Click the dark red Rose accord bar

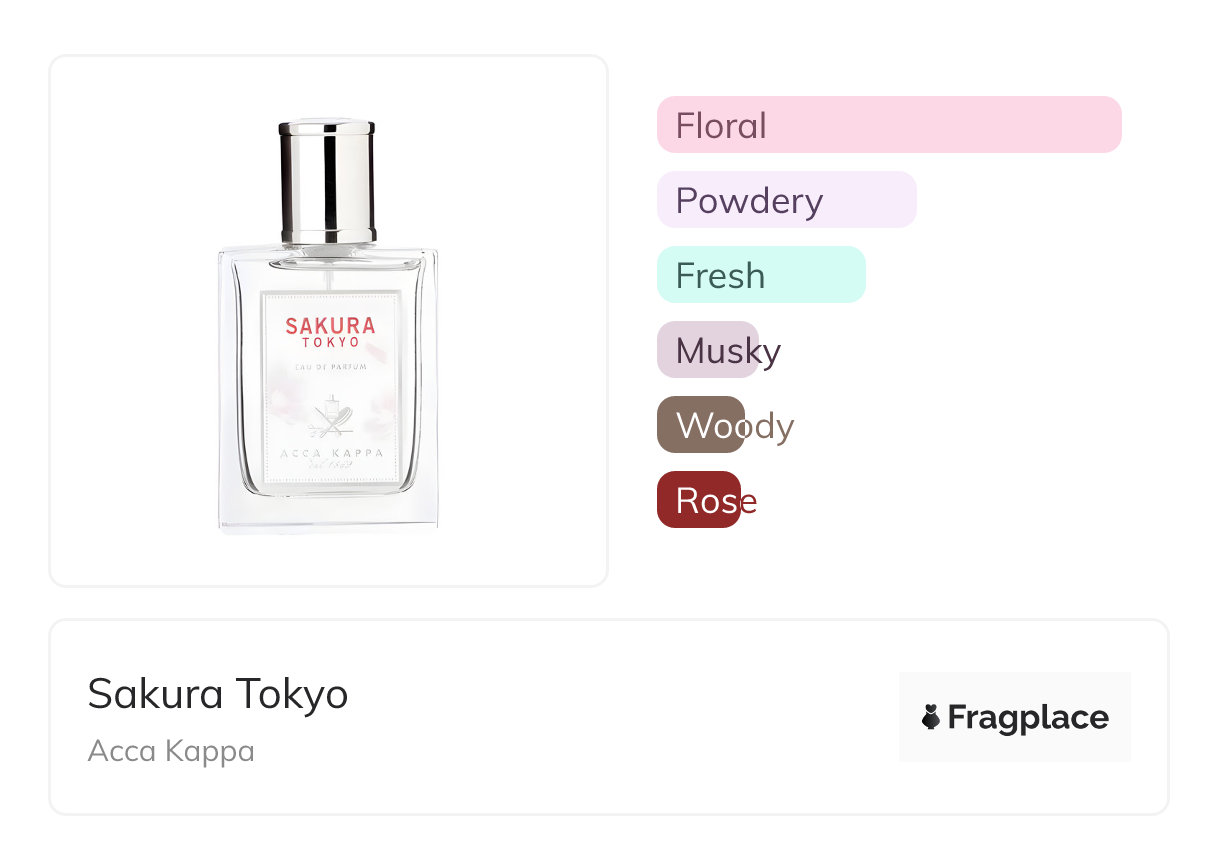tap(698, 500)
